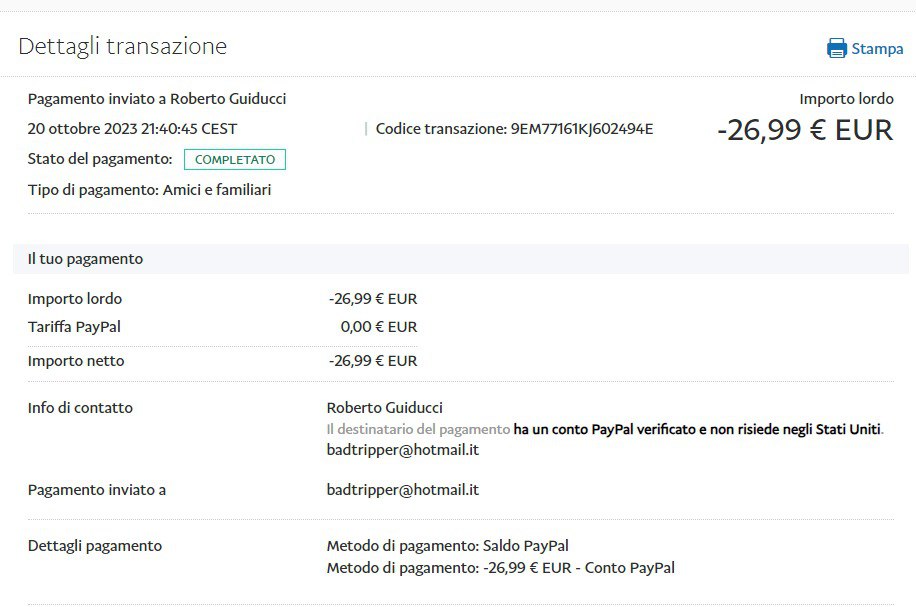Image resolution: width=916 pixels, height=607 pixels.
Task: Click the Dettagli transazione page heading
Action: point(122,46)
